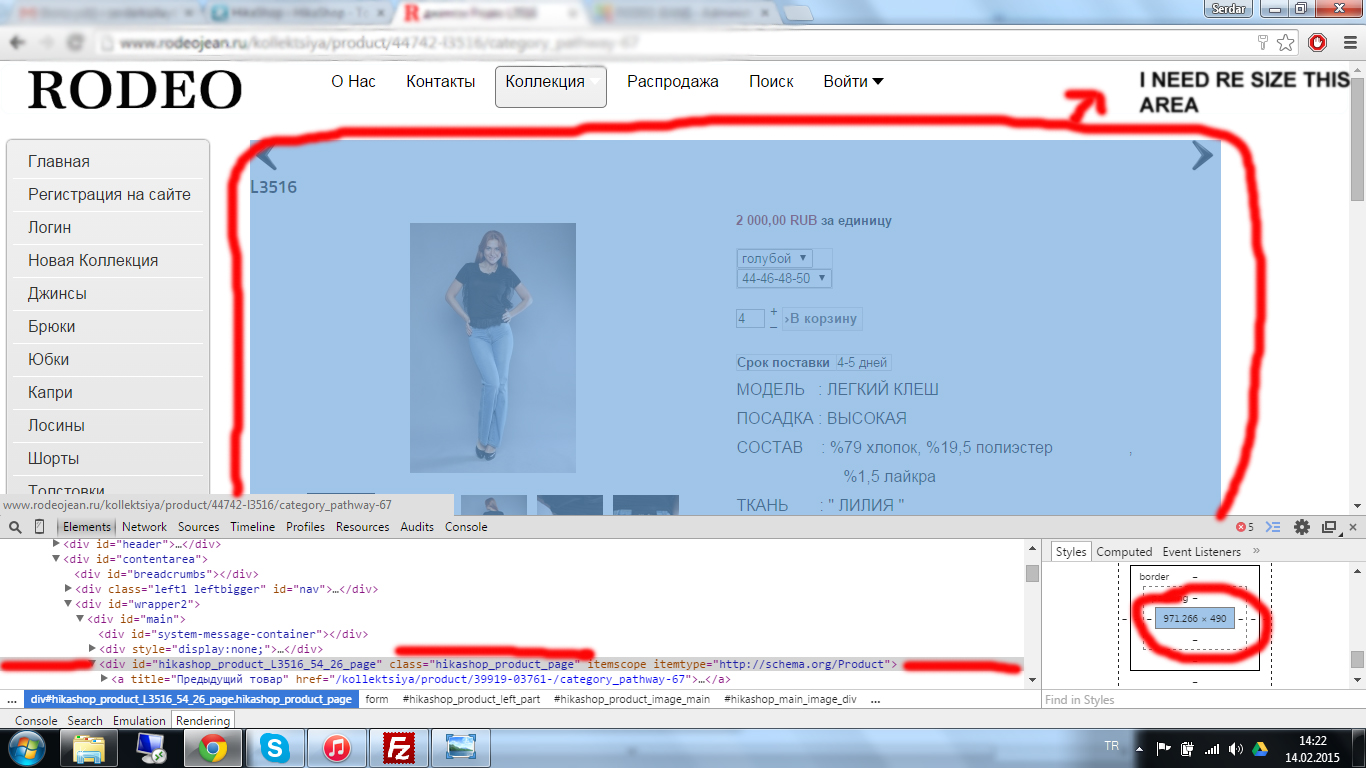Open the Audits panel tab
The image size is (1366, 768).
coord(417,527)
